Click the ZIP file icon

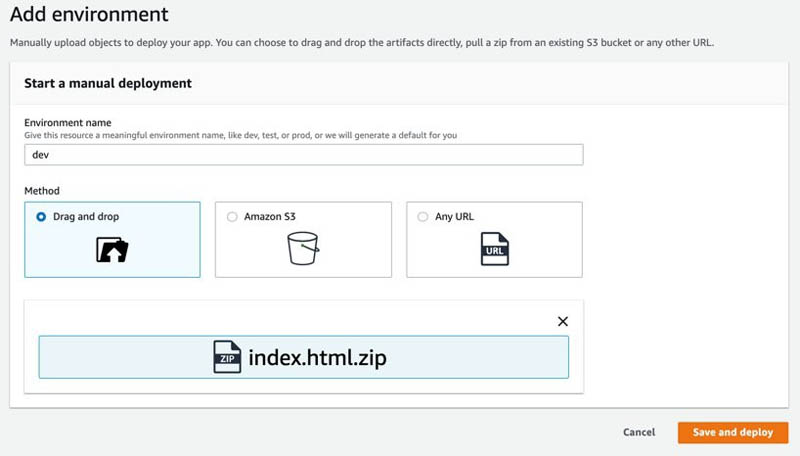(227, 357)
